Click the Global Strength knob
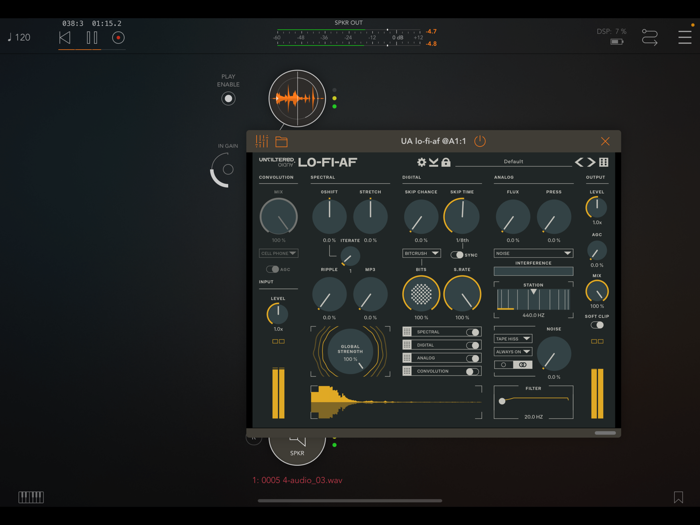Image resolution: width=700 pixels, height=525 pixels. pos(350,352)
